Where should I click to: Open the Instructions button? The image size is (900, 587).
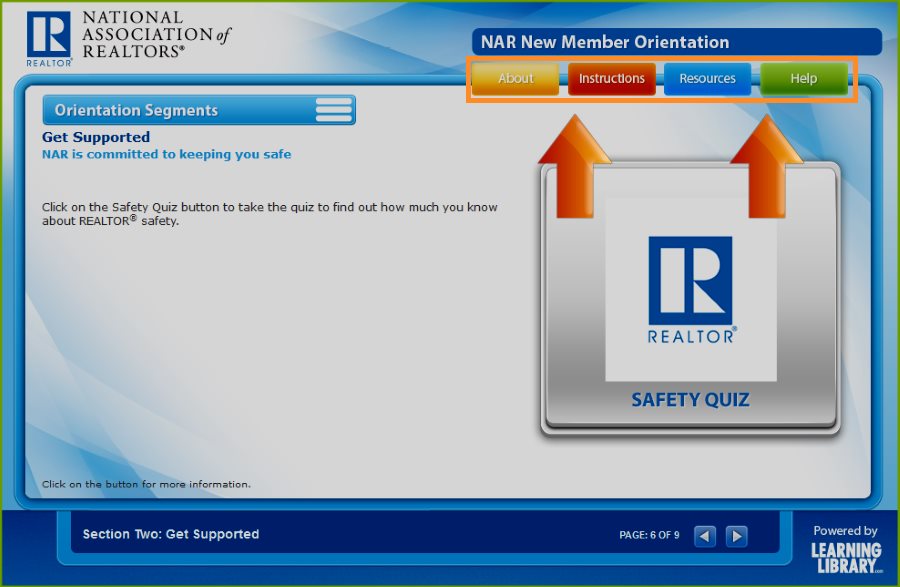coord(612,79)
